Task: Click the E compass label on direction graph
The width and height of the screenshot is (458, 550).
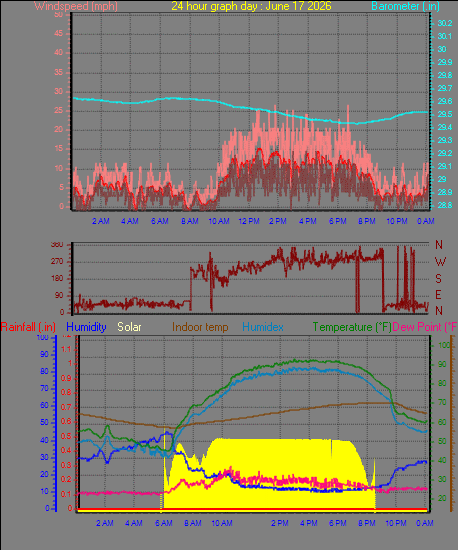Action: (438, 295)
